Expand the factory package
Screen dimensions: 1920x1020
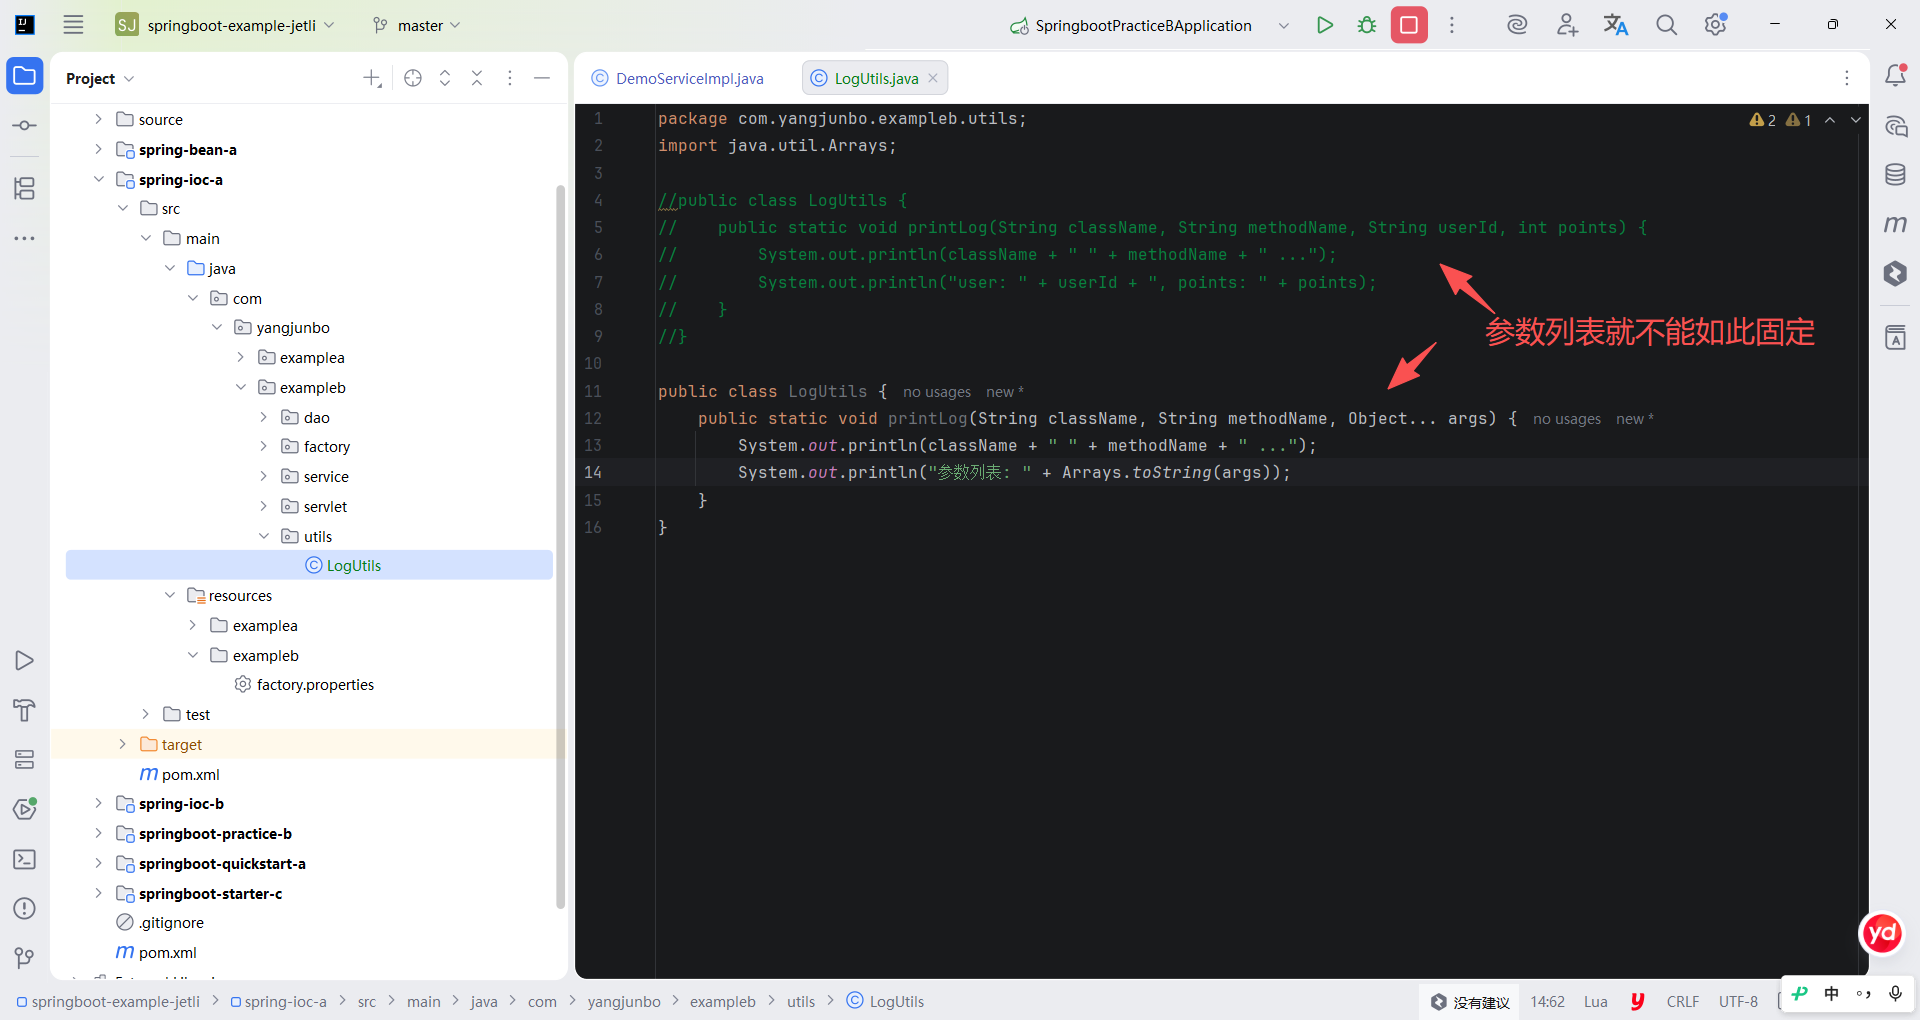[264, 446]
